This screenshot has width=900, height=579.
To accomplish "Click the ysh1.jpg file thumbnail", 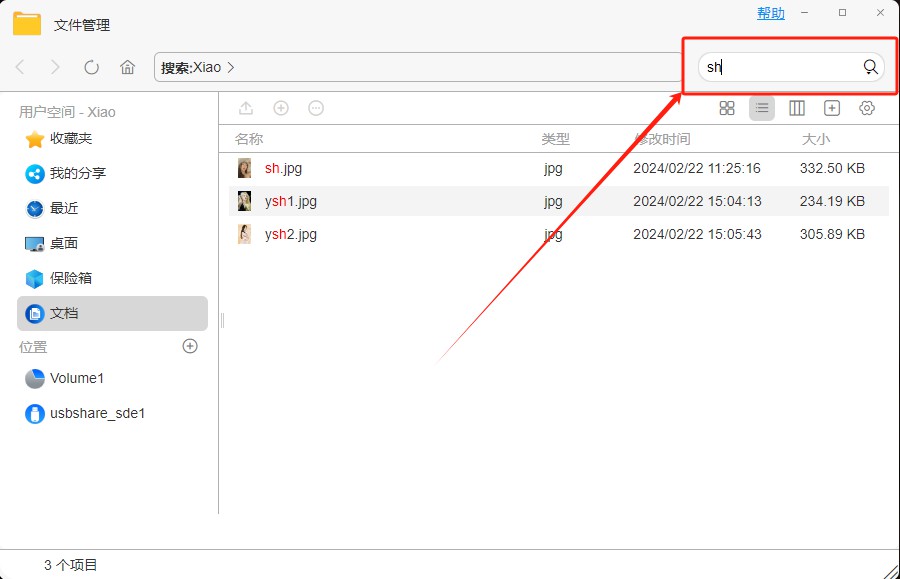I will tap(244, 201).
